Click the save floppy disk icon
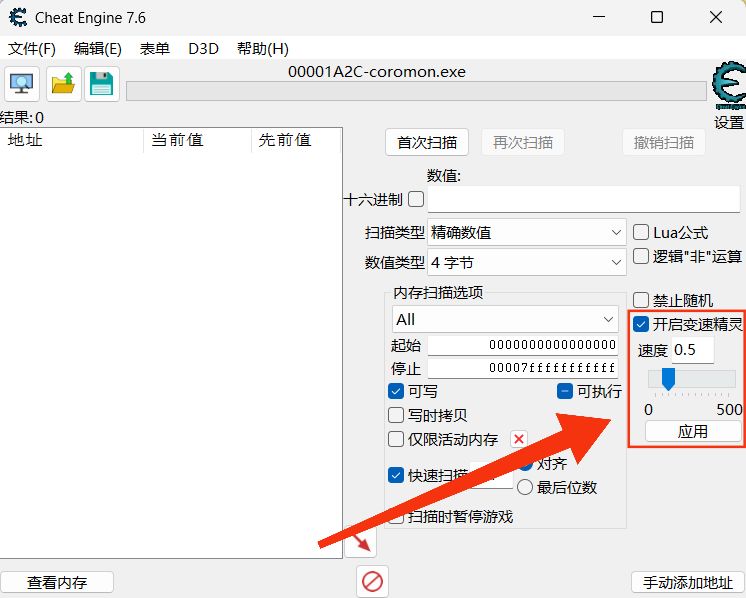Screen dimensions: 746x598 coord(101,84)
